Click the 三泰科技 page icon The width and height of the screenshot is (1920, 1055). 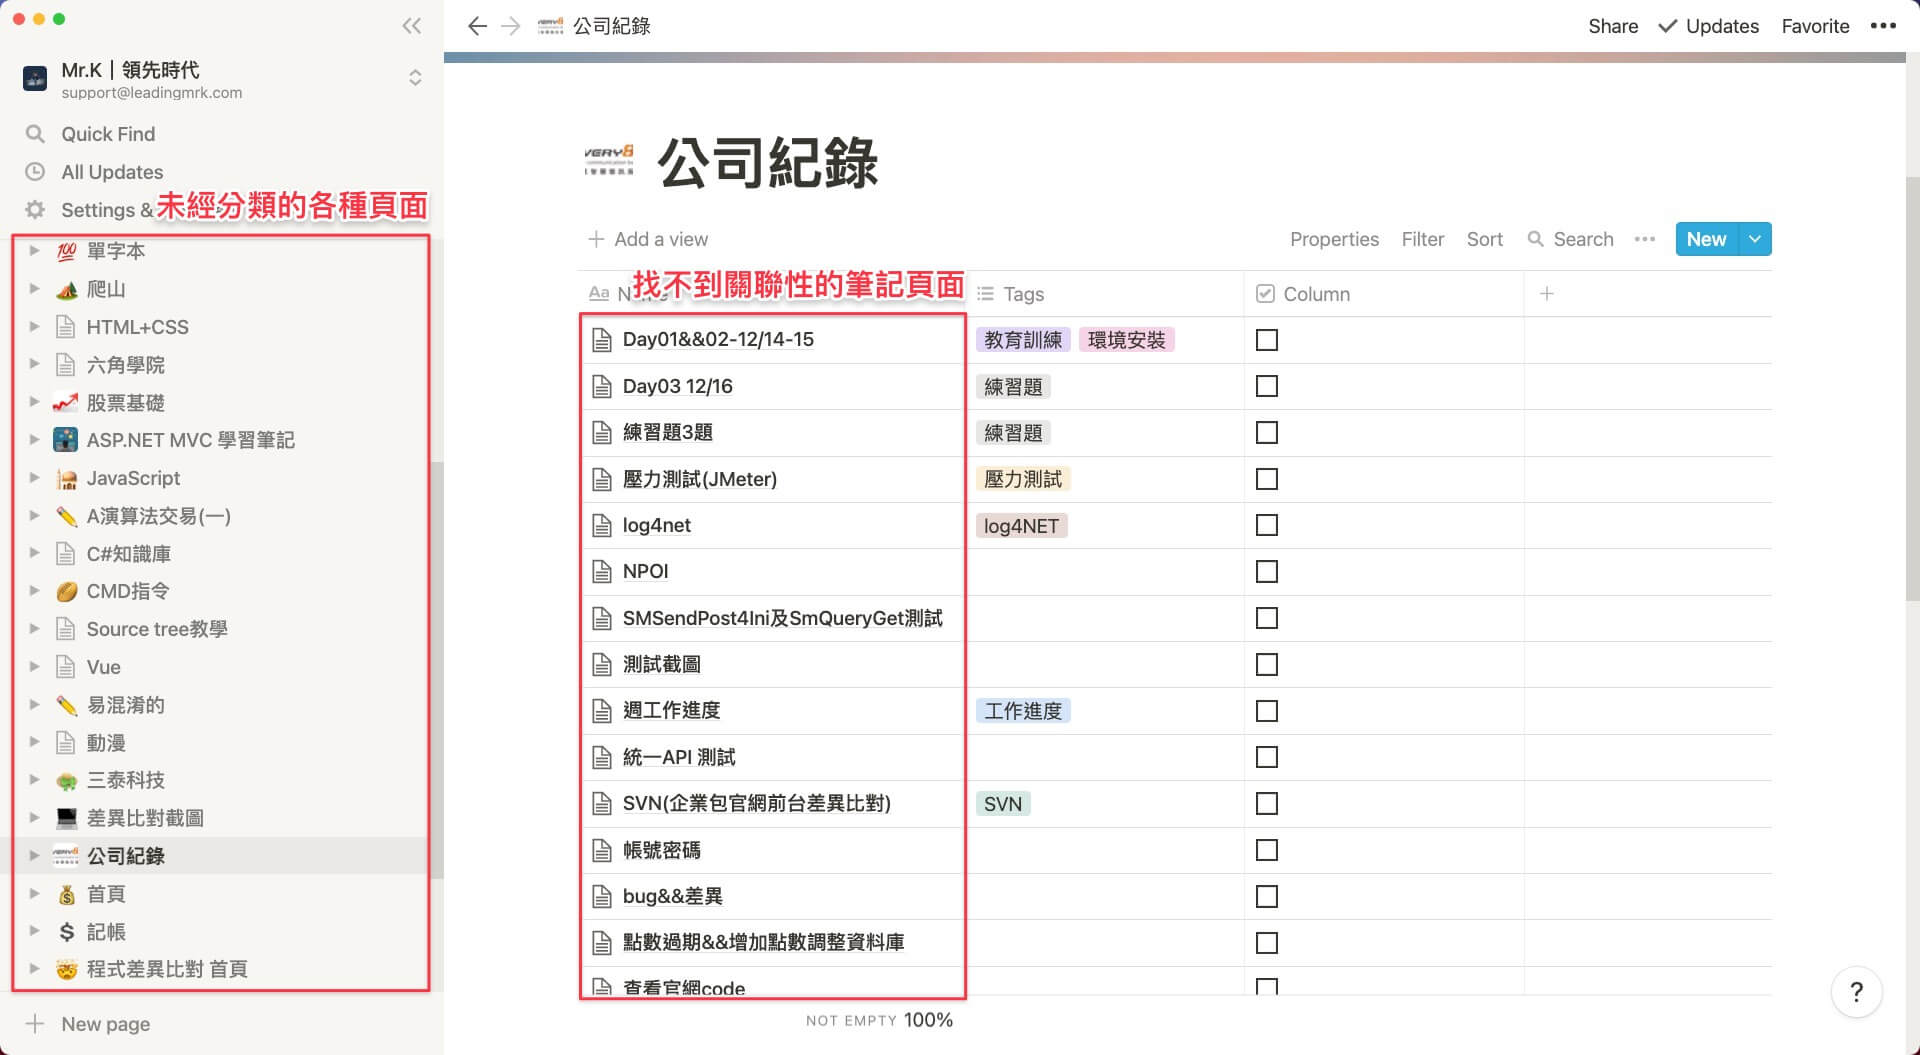[x=66, y=781]
